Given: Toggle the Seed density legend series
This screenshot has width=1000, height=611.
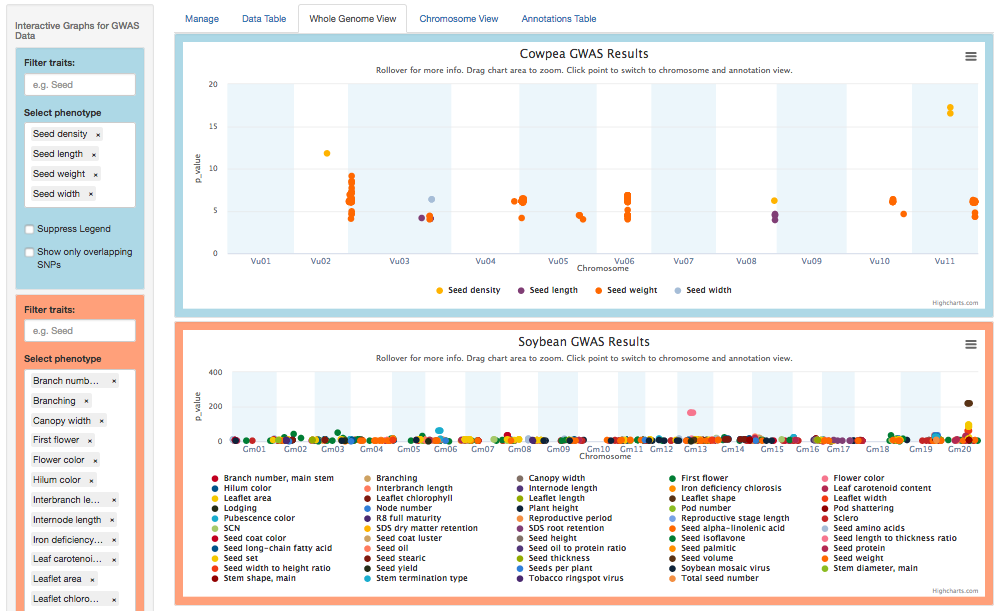Looking at the screenshot, I should (x=468, y=290).
